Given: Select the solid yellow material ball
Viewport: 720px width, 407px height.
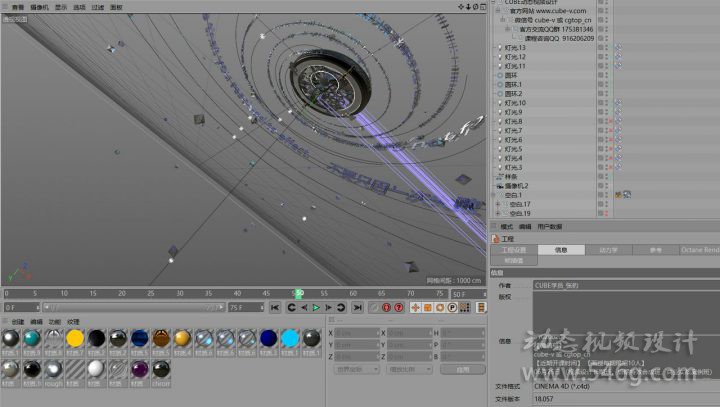Looking at the screenshot, I should pyautogui.click(x=74, y=339).
